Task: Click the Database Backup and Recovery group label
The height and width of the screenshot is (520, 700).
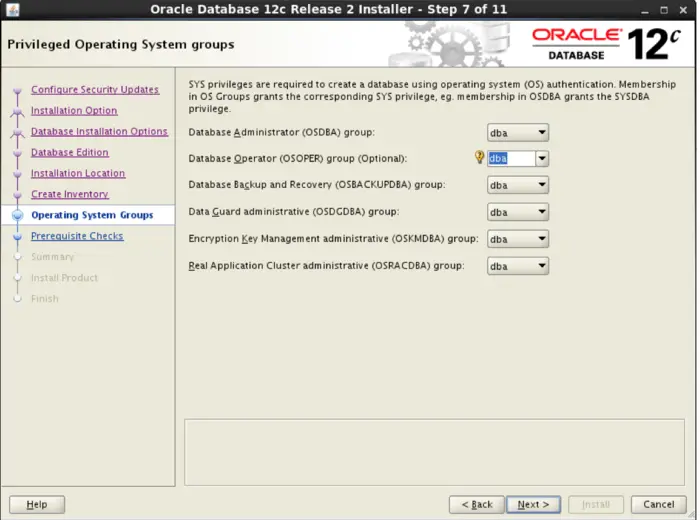Action: pos(317,185)
